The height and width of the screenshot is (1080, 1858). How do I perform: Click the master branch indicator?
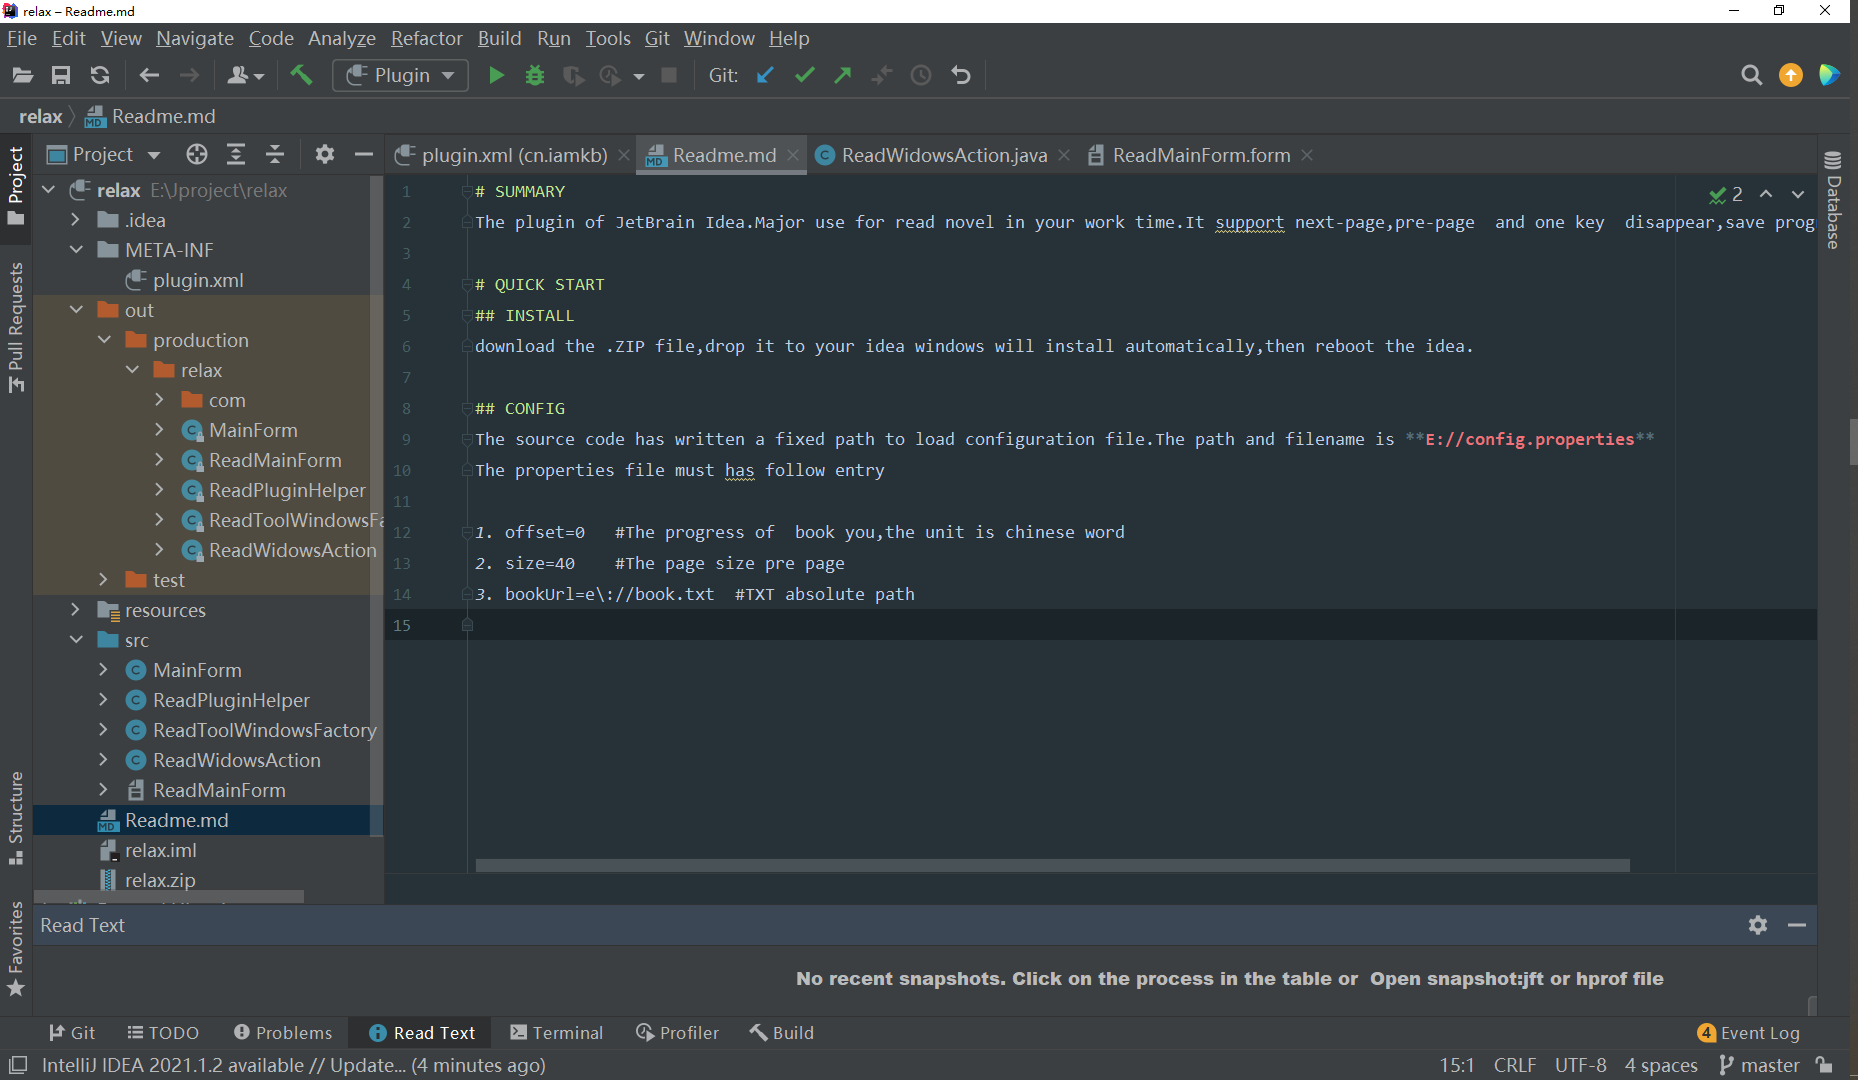click(1760, 1065)
